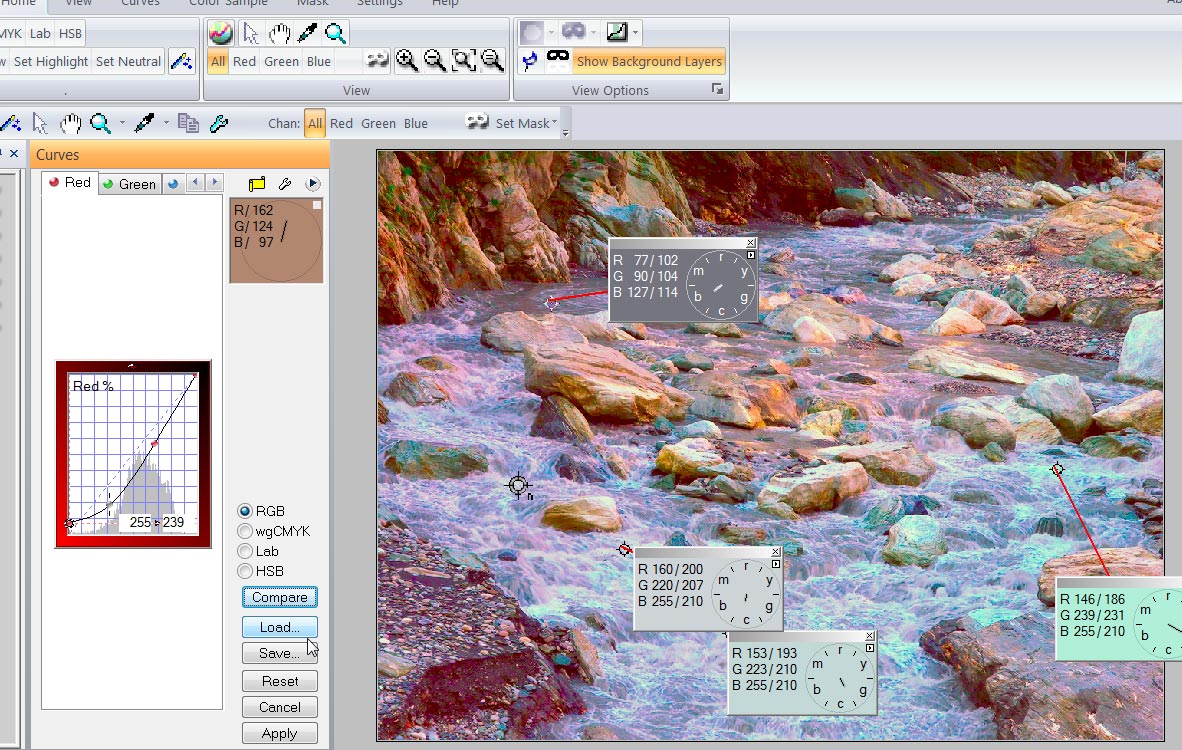This screenshot has width=1182, height=750.
Task: Open the Color Sample ribbon tab
Action: point(228,3)
